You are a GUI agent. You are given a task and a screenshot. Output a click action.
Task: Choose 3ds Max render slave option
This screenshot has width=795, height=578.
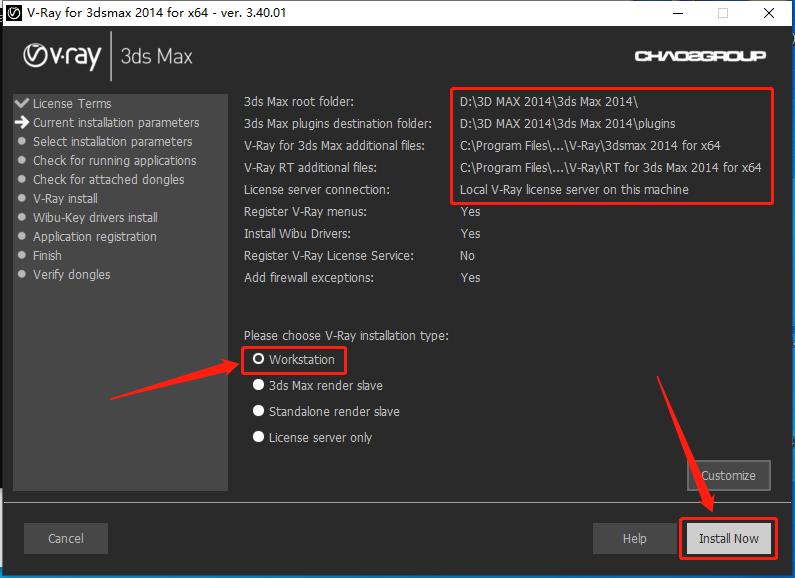(x=259, y=385)
